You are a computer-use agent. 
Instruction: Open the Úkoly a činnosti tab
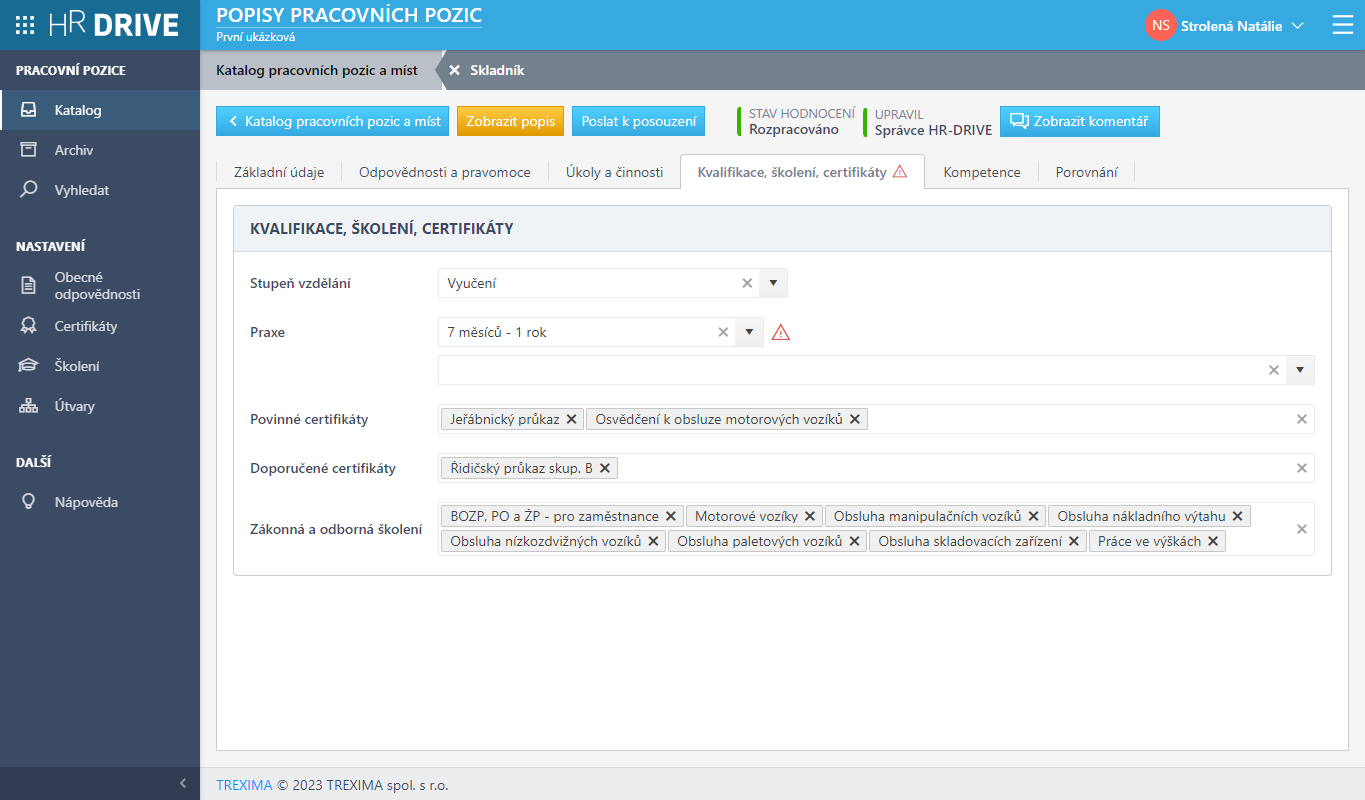(614, 172)
